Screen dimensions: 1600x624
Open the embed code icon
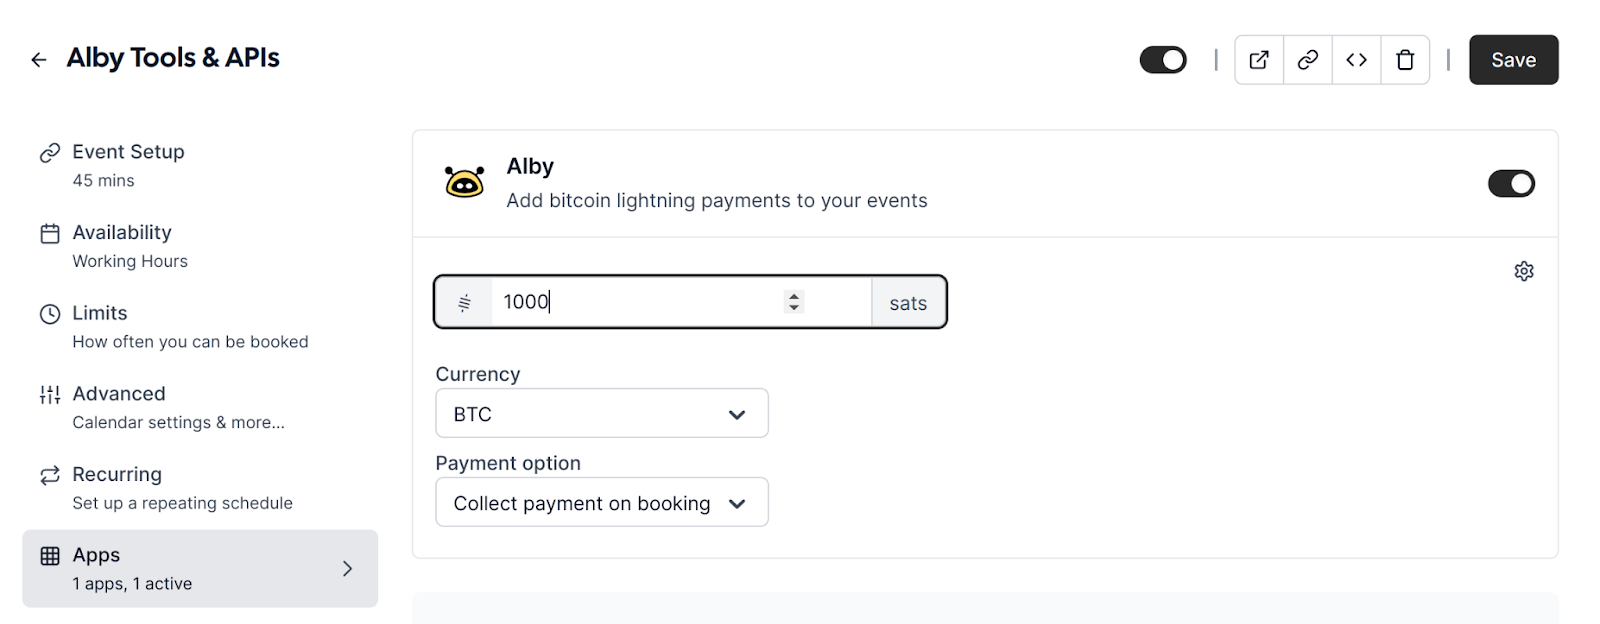tap(1356, 60)
